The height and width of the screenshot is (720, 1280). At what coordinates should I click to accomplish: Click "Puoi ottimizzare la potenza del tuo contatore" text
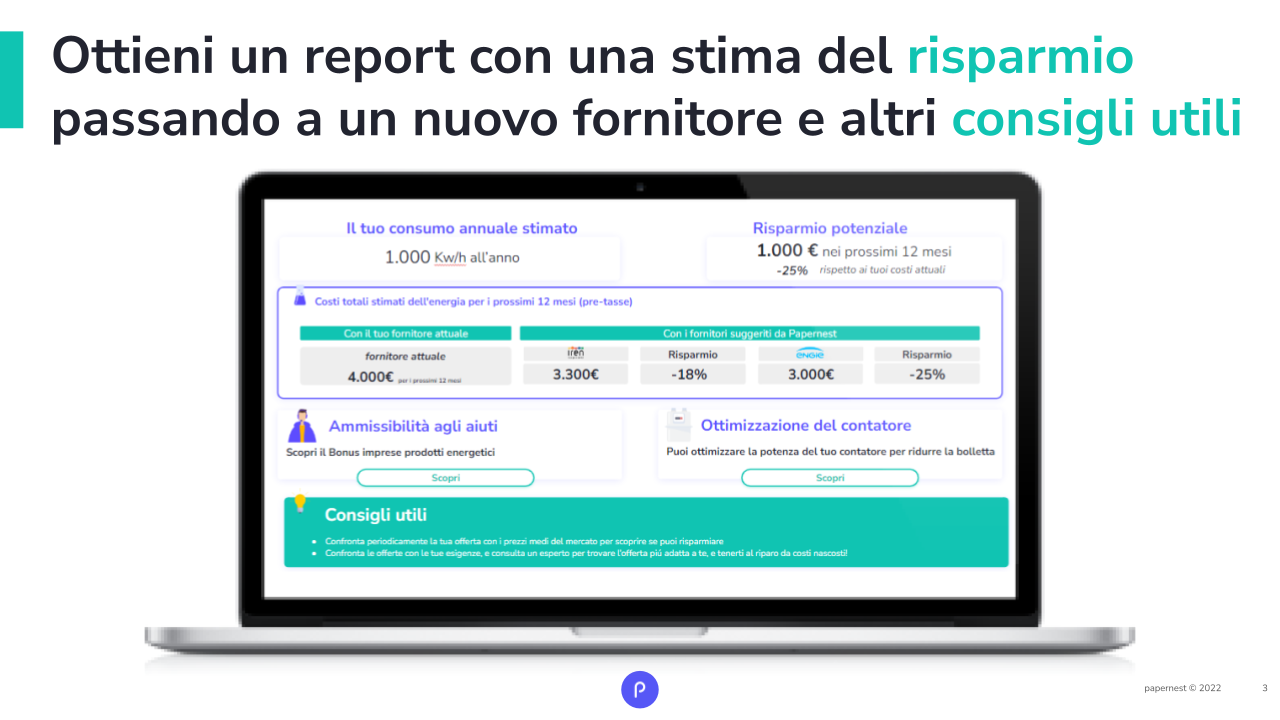830,451
